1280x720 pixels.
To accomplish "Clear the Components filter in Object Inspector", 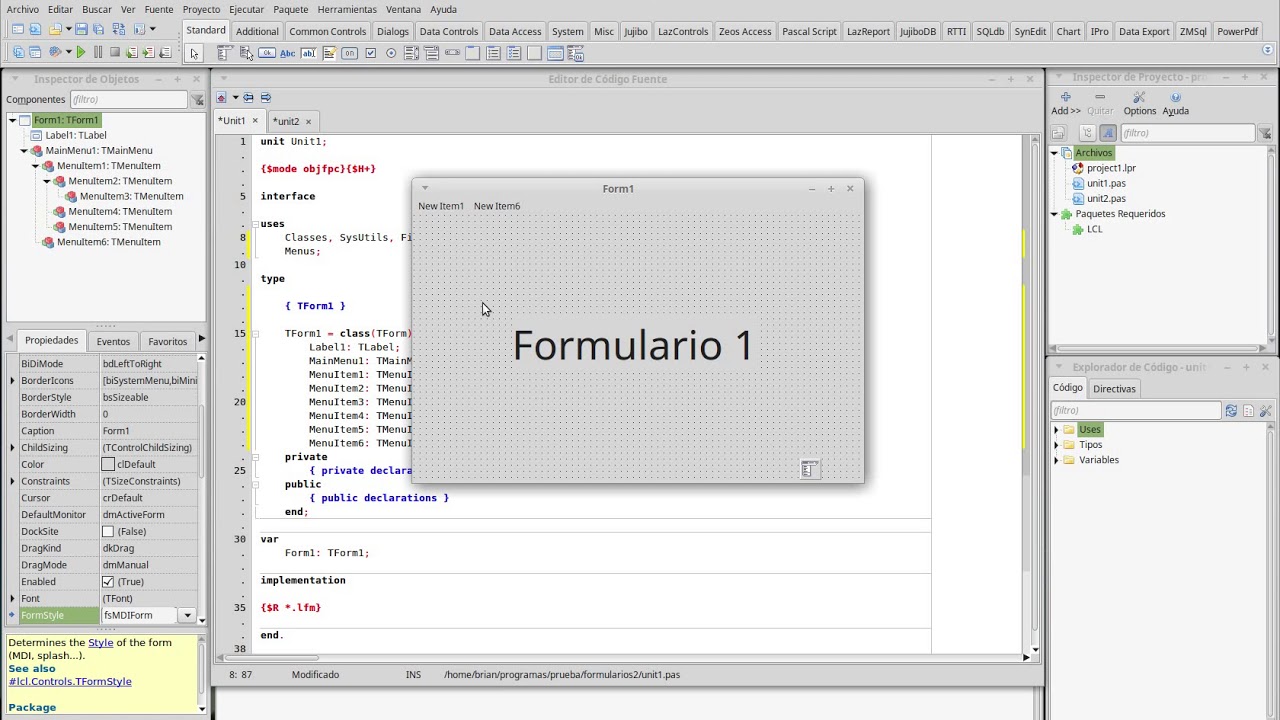I will 197,100.
